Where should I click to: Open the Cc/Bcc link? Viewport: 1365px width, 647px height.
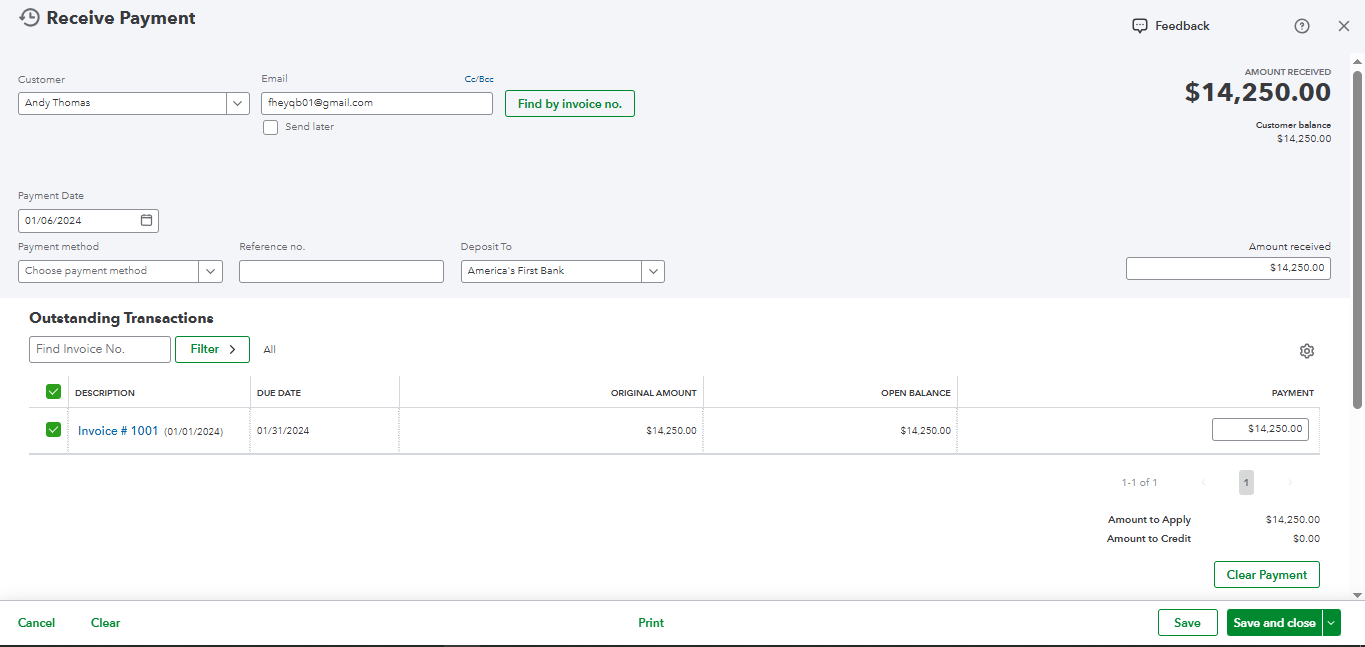tap(479, 79)
